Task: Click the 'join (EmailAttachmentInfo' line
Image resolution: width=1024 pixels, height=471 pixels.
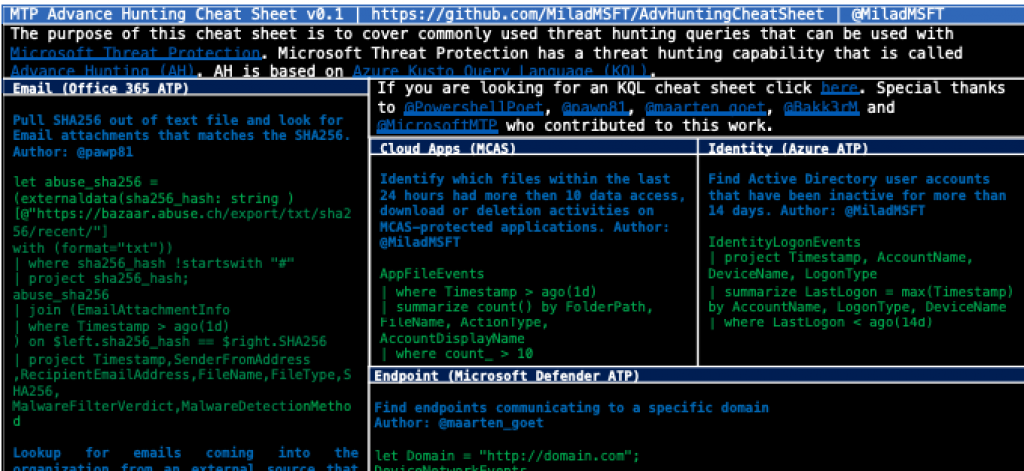Action: tap(121, 310)
